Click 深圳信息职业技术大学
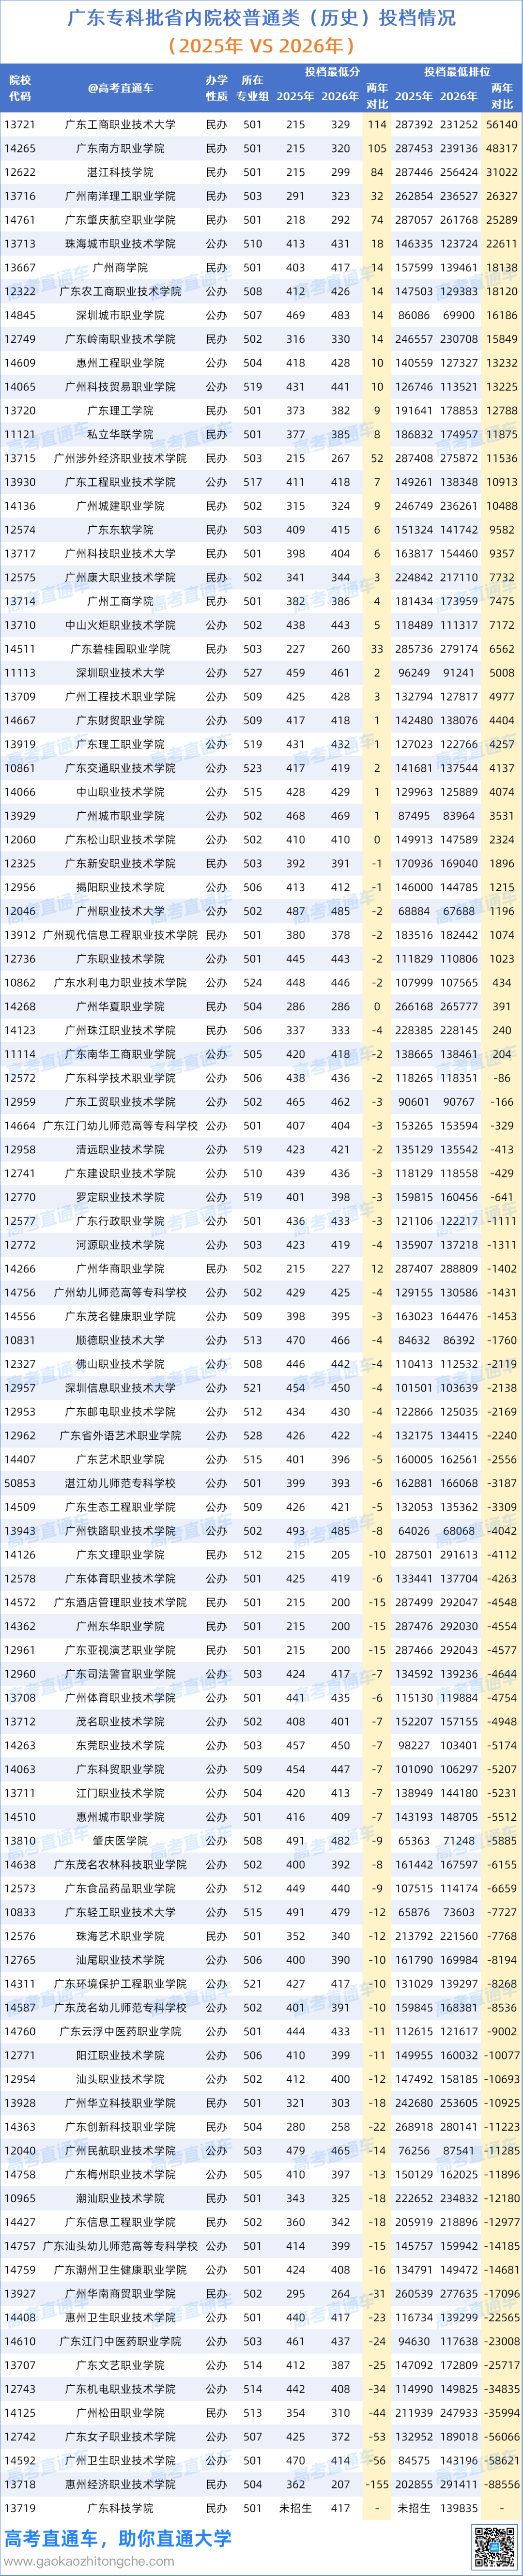Screen dimensions: 523x2576 (x=120, y=1388)
